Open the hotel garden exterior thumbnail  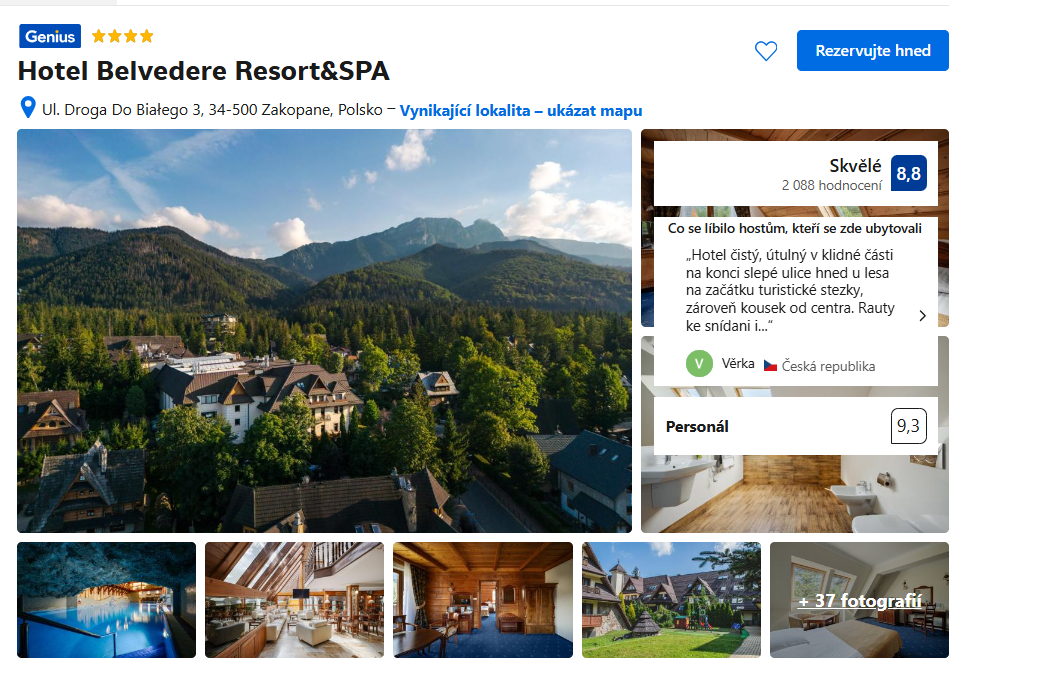click(x=671, y=600)
